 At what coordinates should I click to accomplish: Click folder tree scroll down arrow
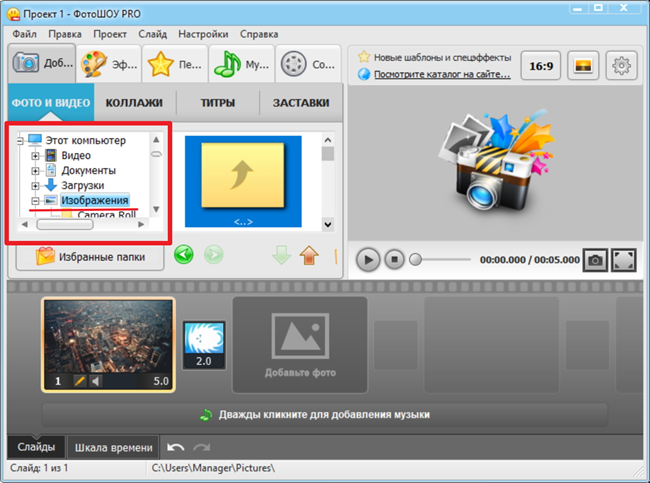click(156, 209)
